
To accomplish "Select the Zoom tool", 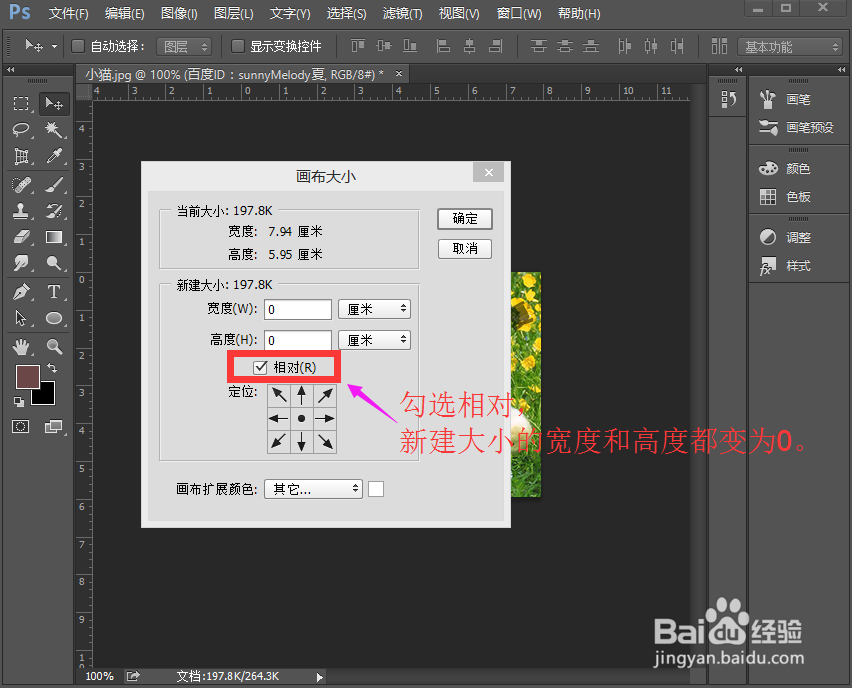I will [x=54, y=346].
